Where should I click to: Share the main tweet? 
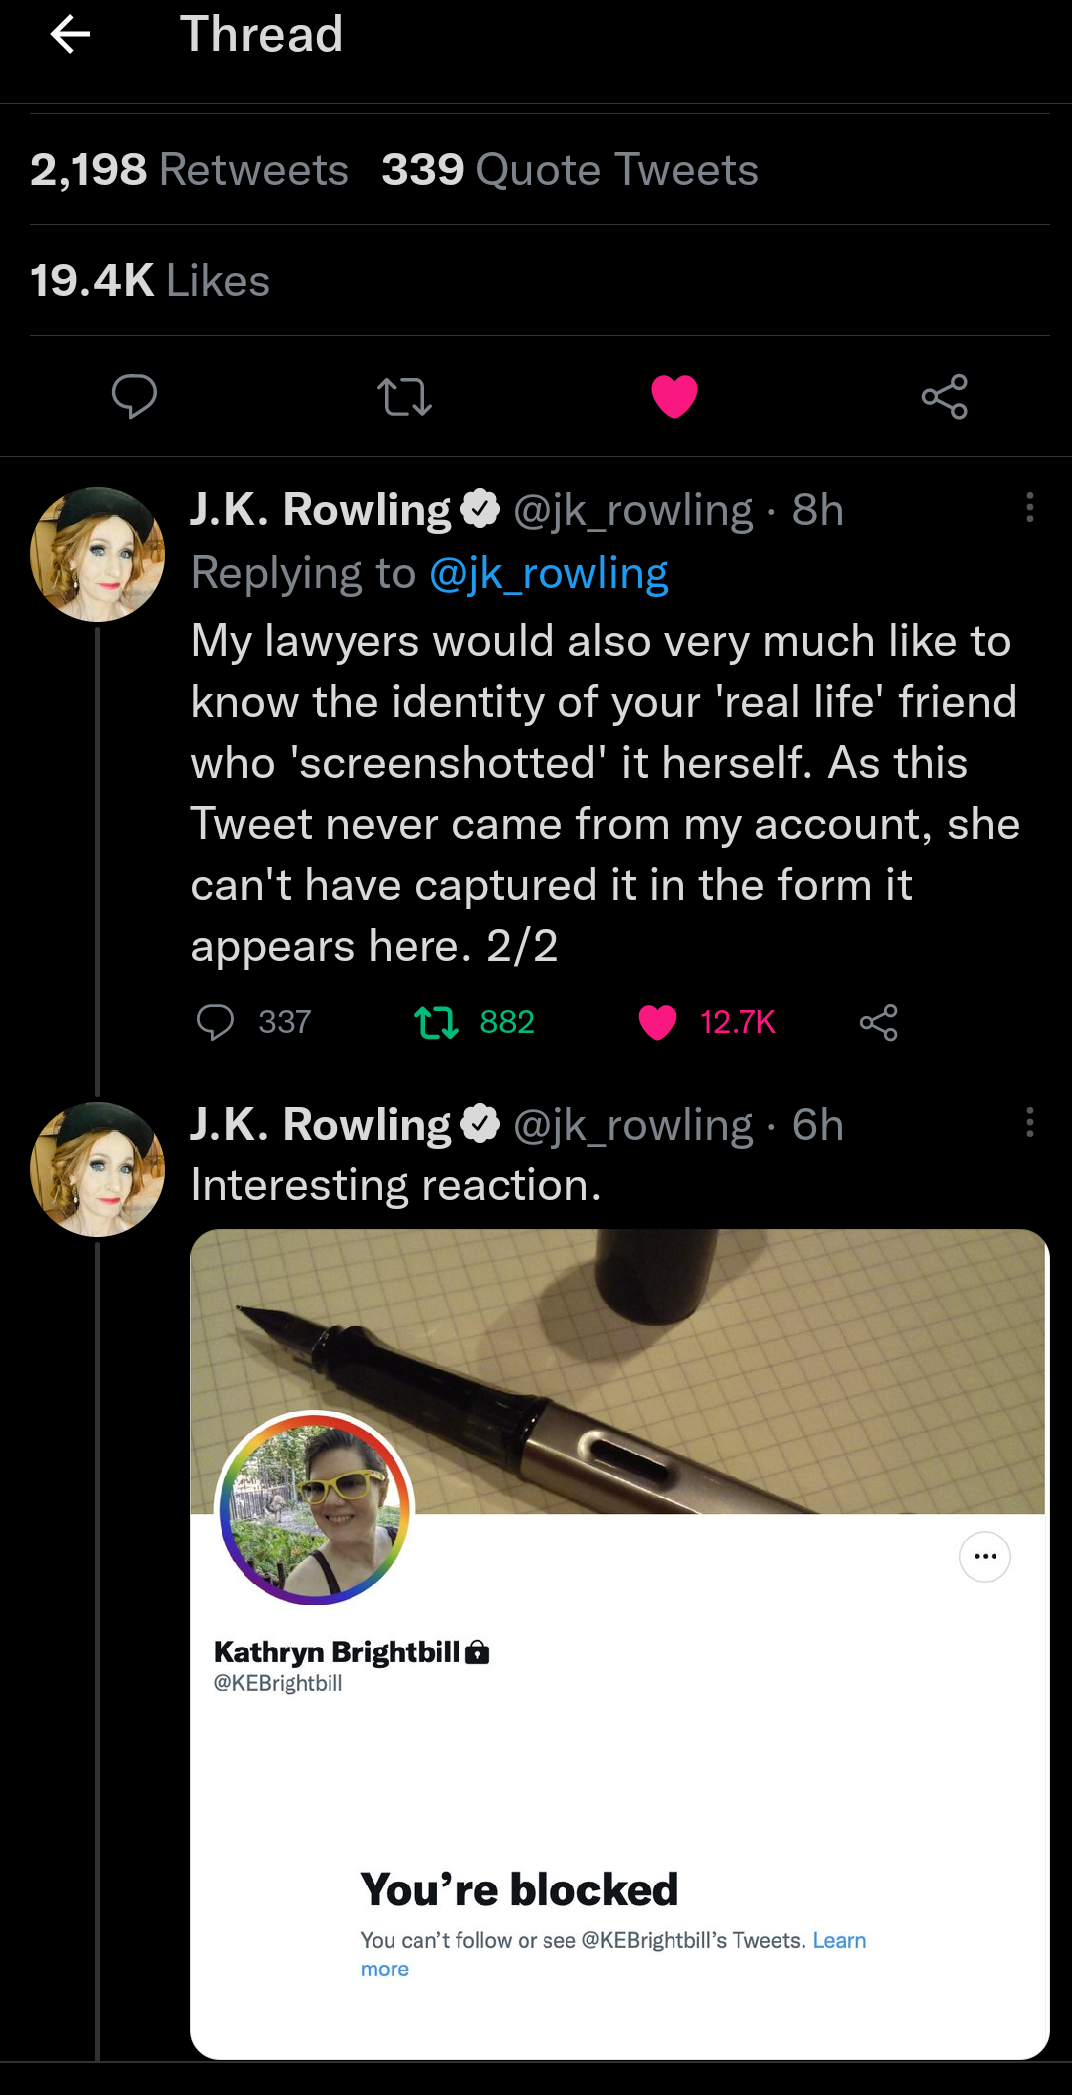click(945, 396)
